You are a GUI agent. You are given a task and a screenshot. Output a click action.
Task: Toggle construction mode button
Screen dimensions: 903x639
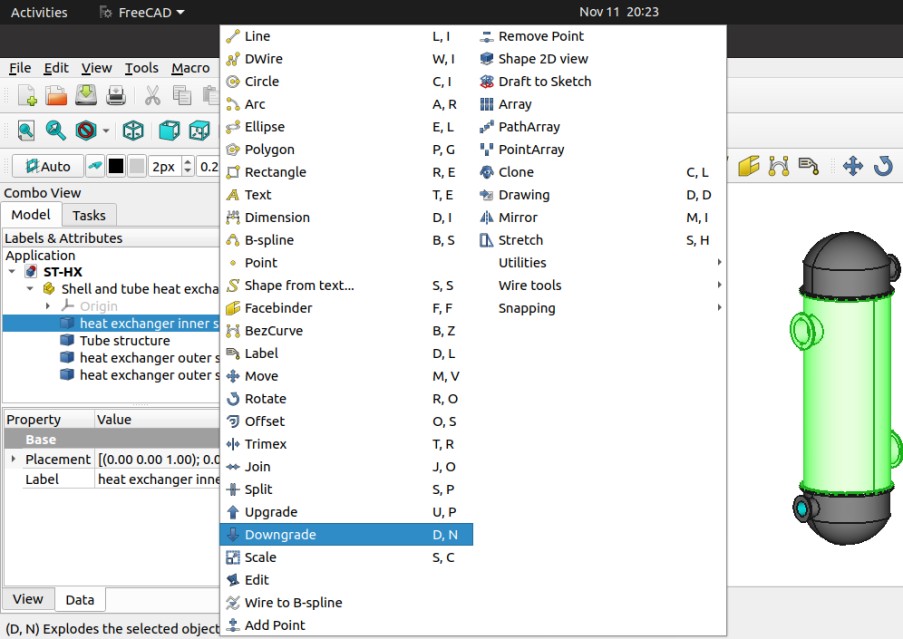pos(95,166)
